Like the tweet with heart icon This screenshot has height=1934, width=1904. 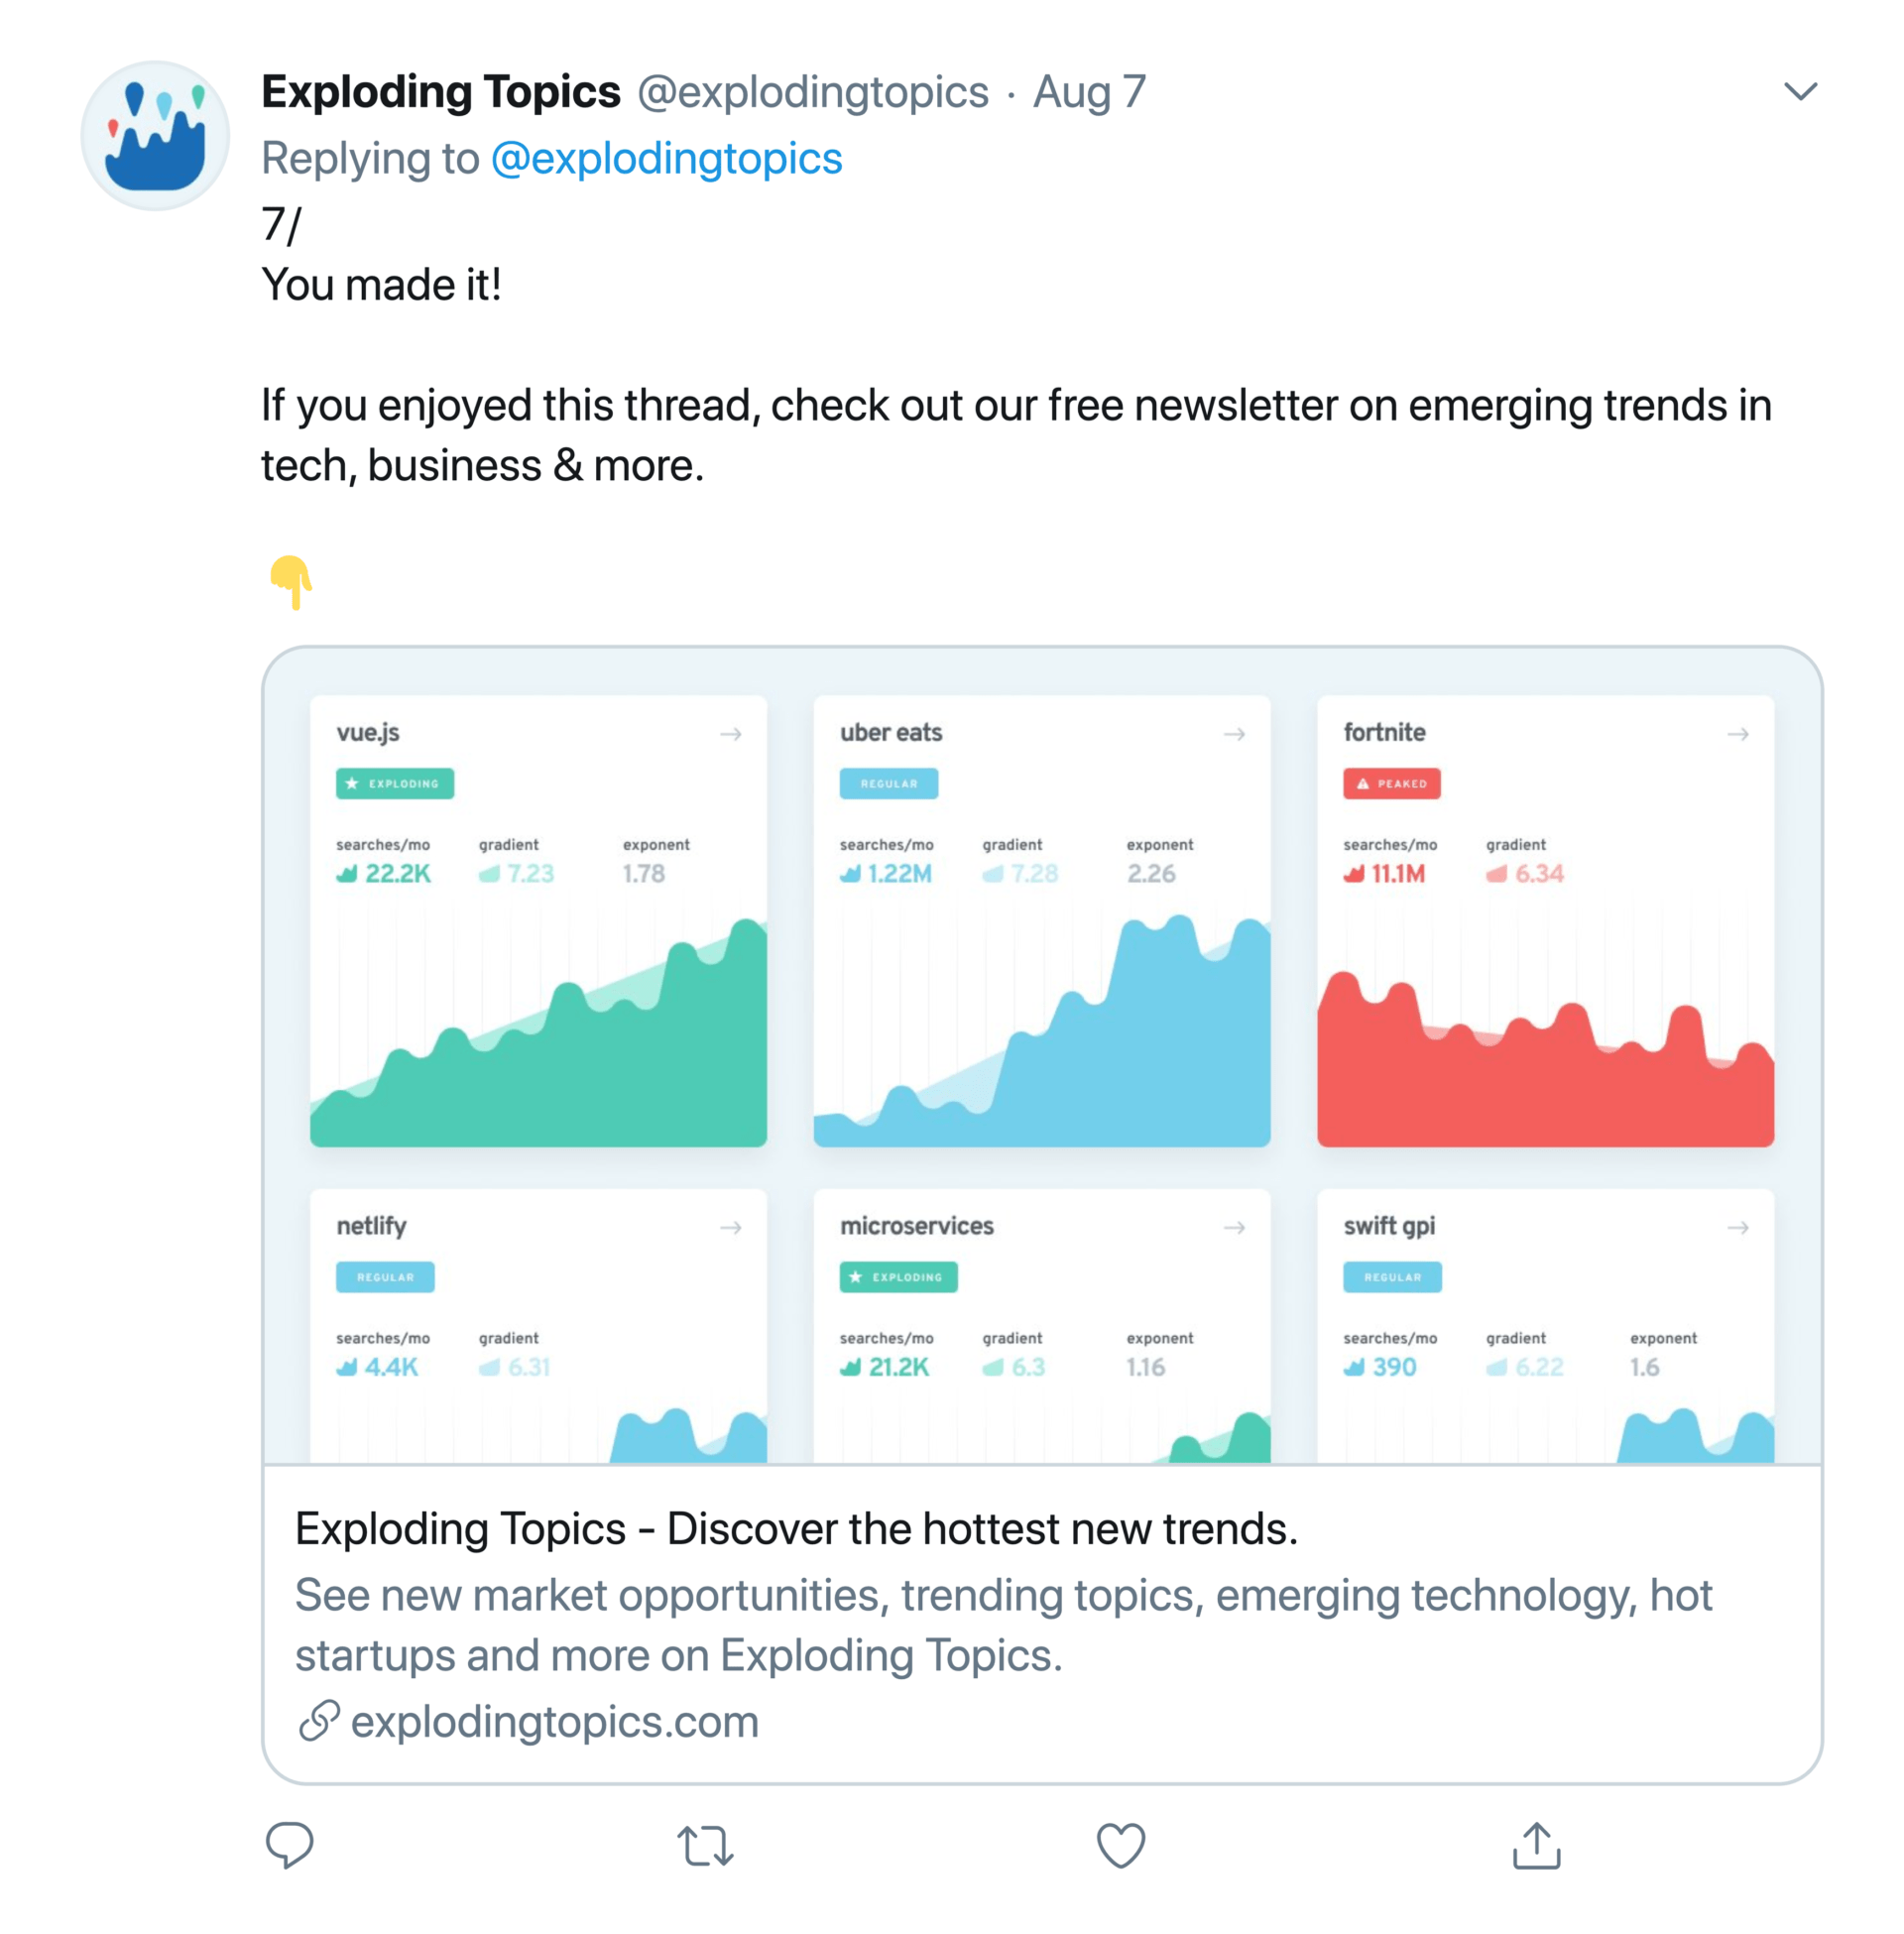pos(1121,1846)
